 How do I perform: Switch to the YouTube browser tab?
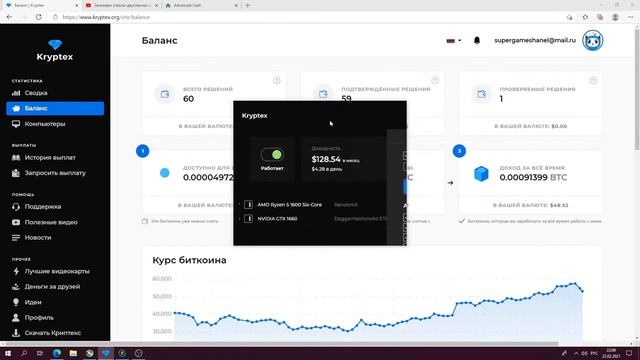121,5
